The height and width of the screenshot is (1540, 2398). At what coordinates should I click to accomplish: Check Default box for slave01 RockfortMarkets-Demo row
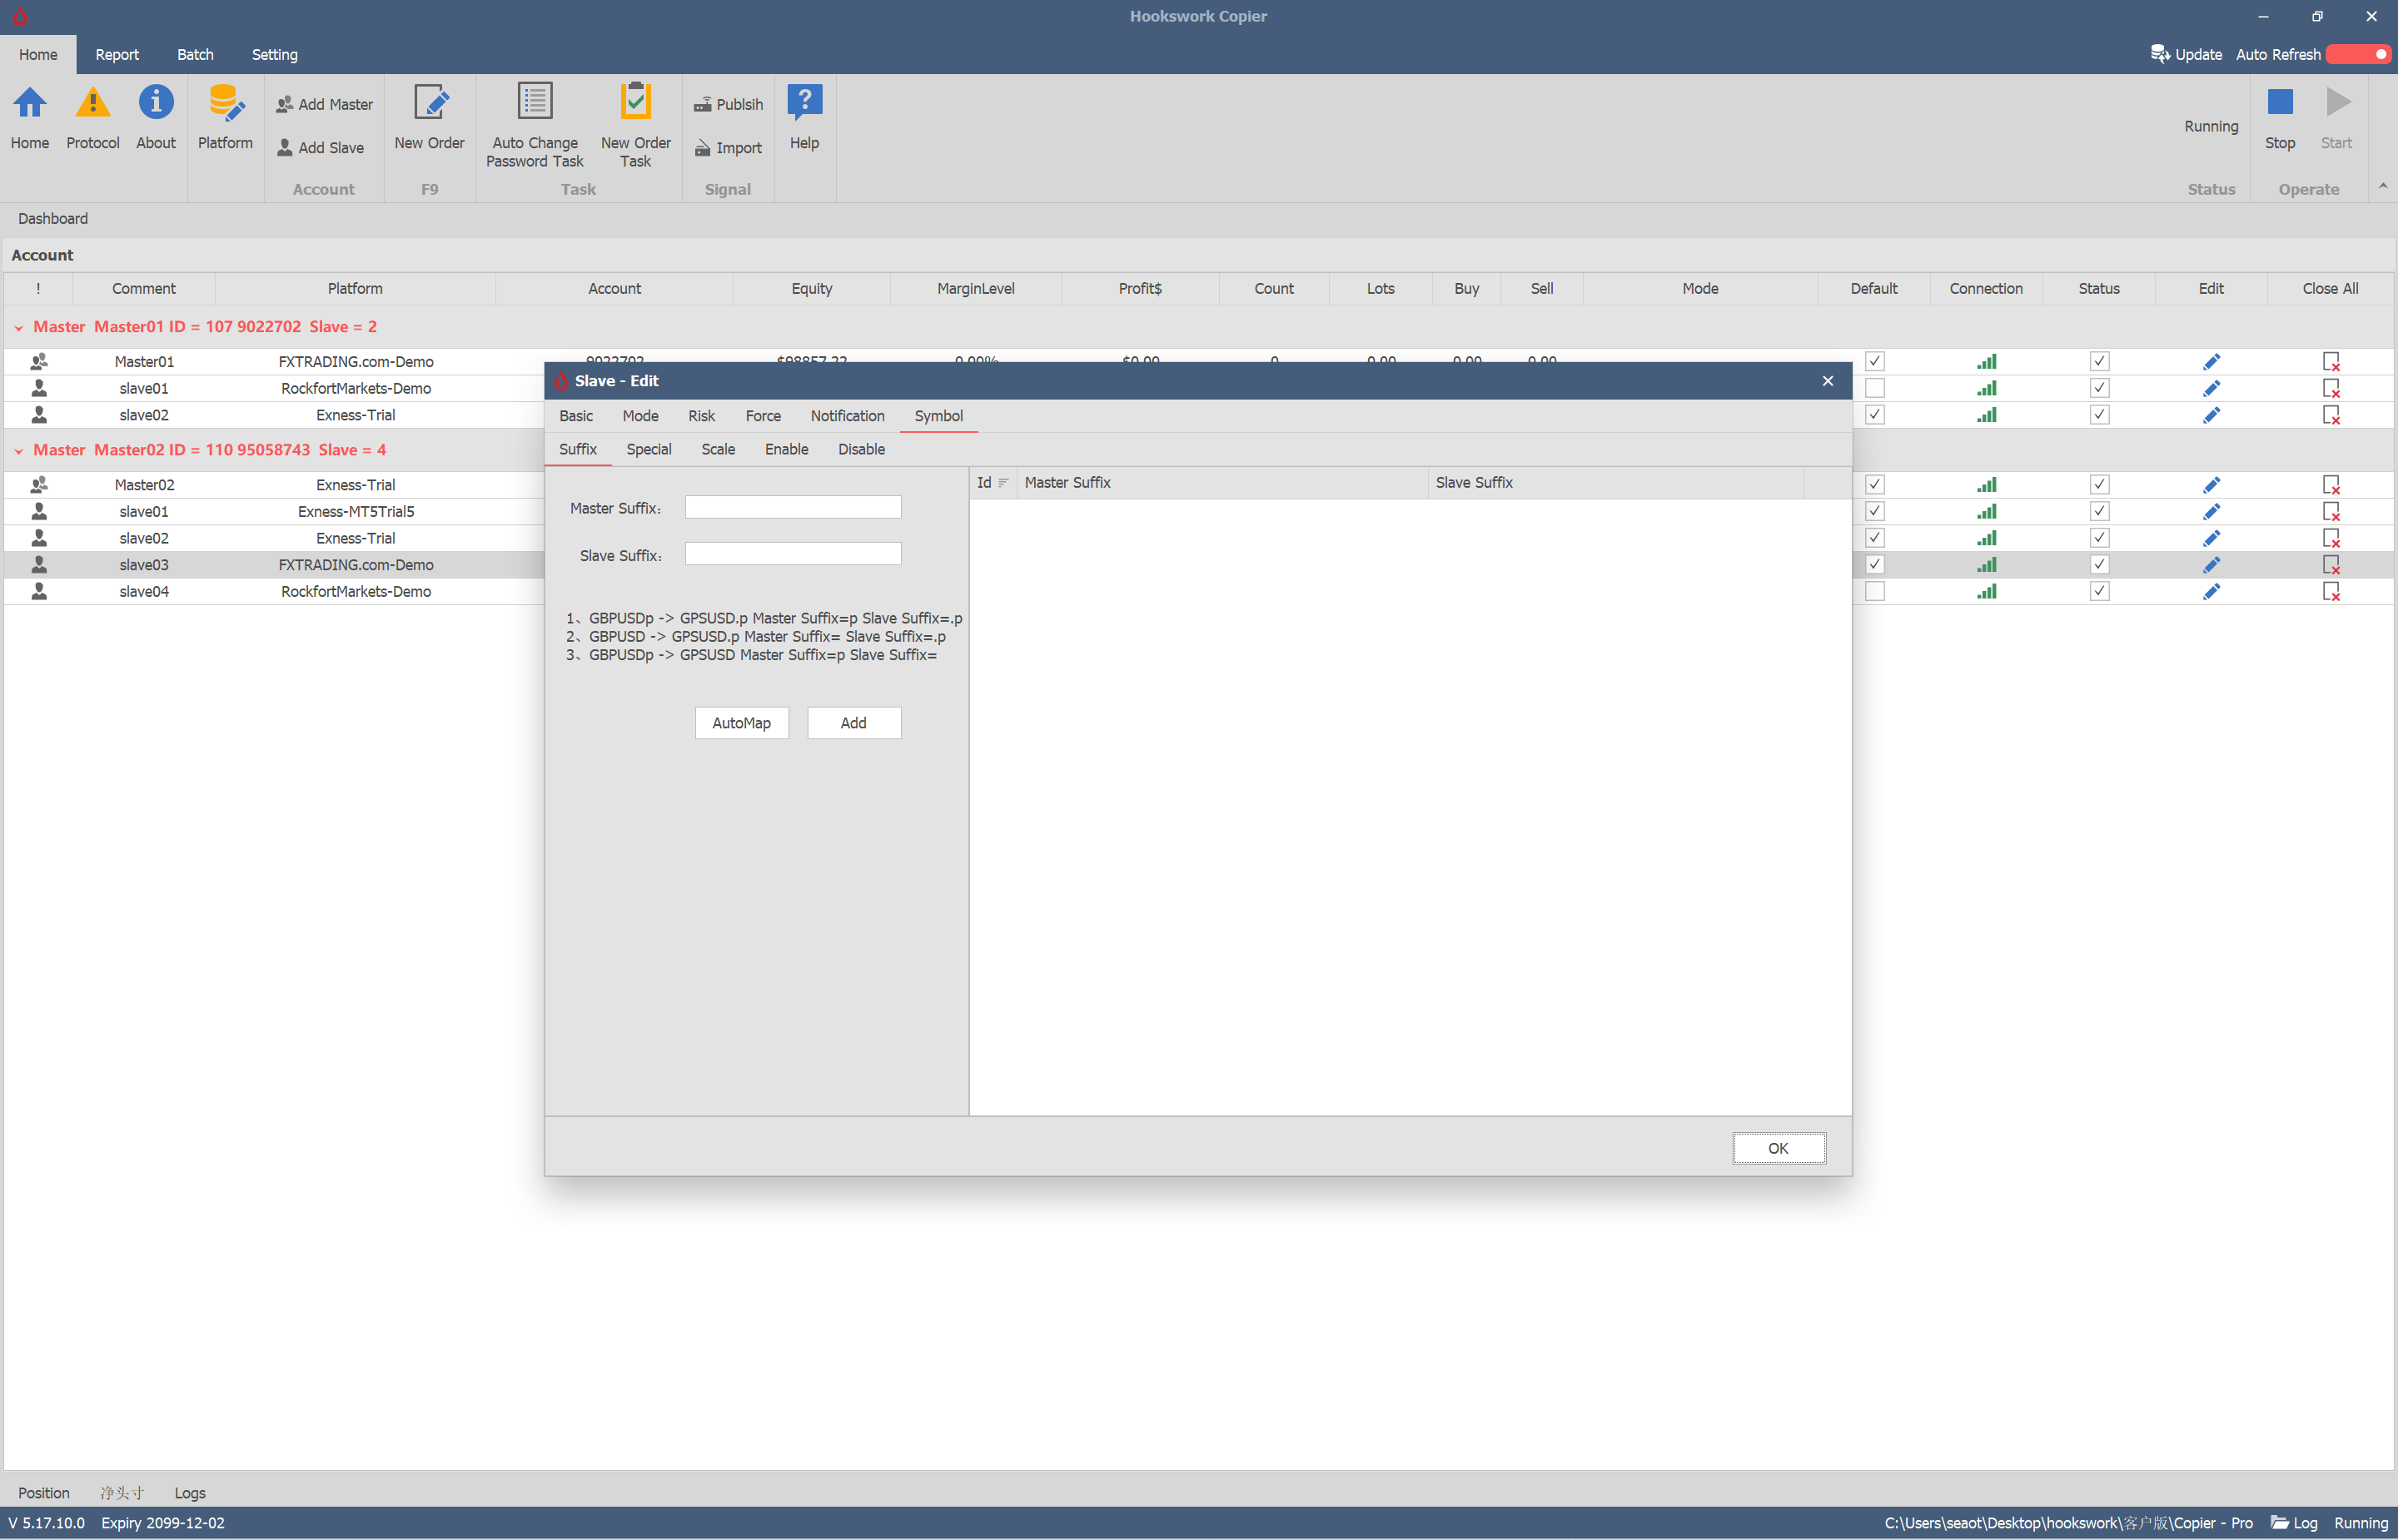(x=1875, y=388)
